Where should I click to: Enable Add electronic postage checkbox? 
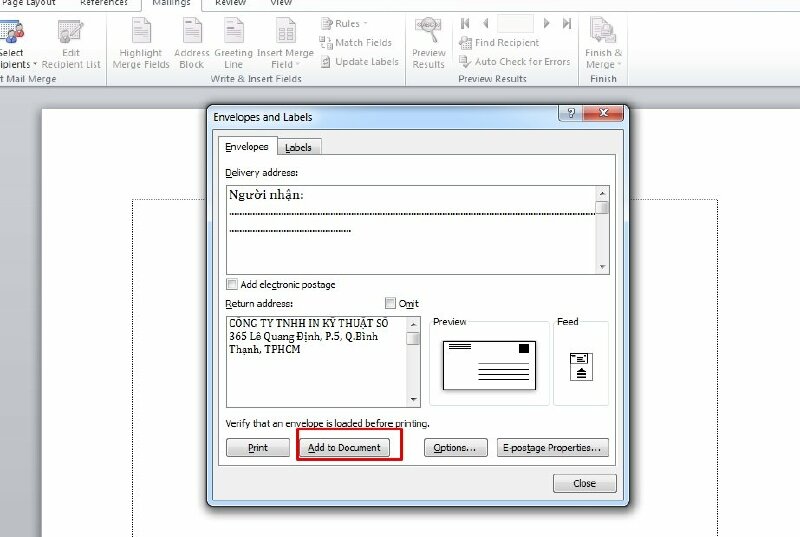click(233, 285)
